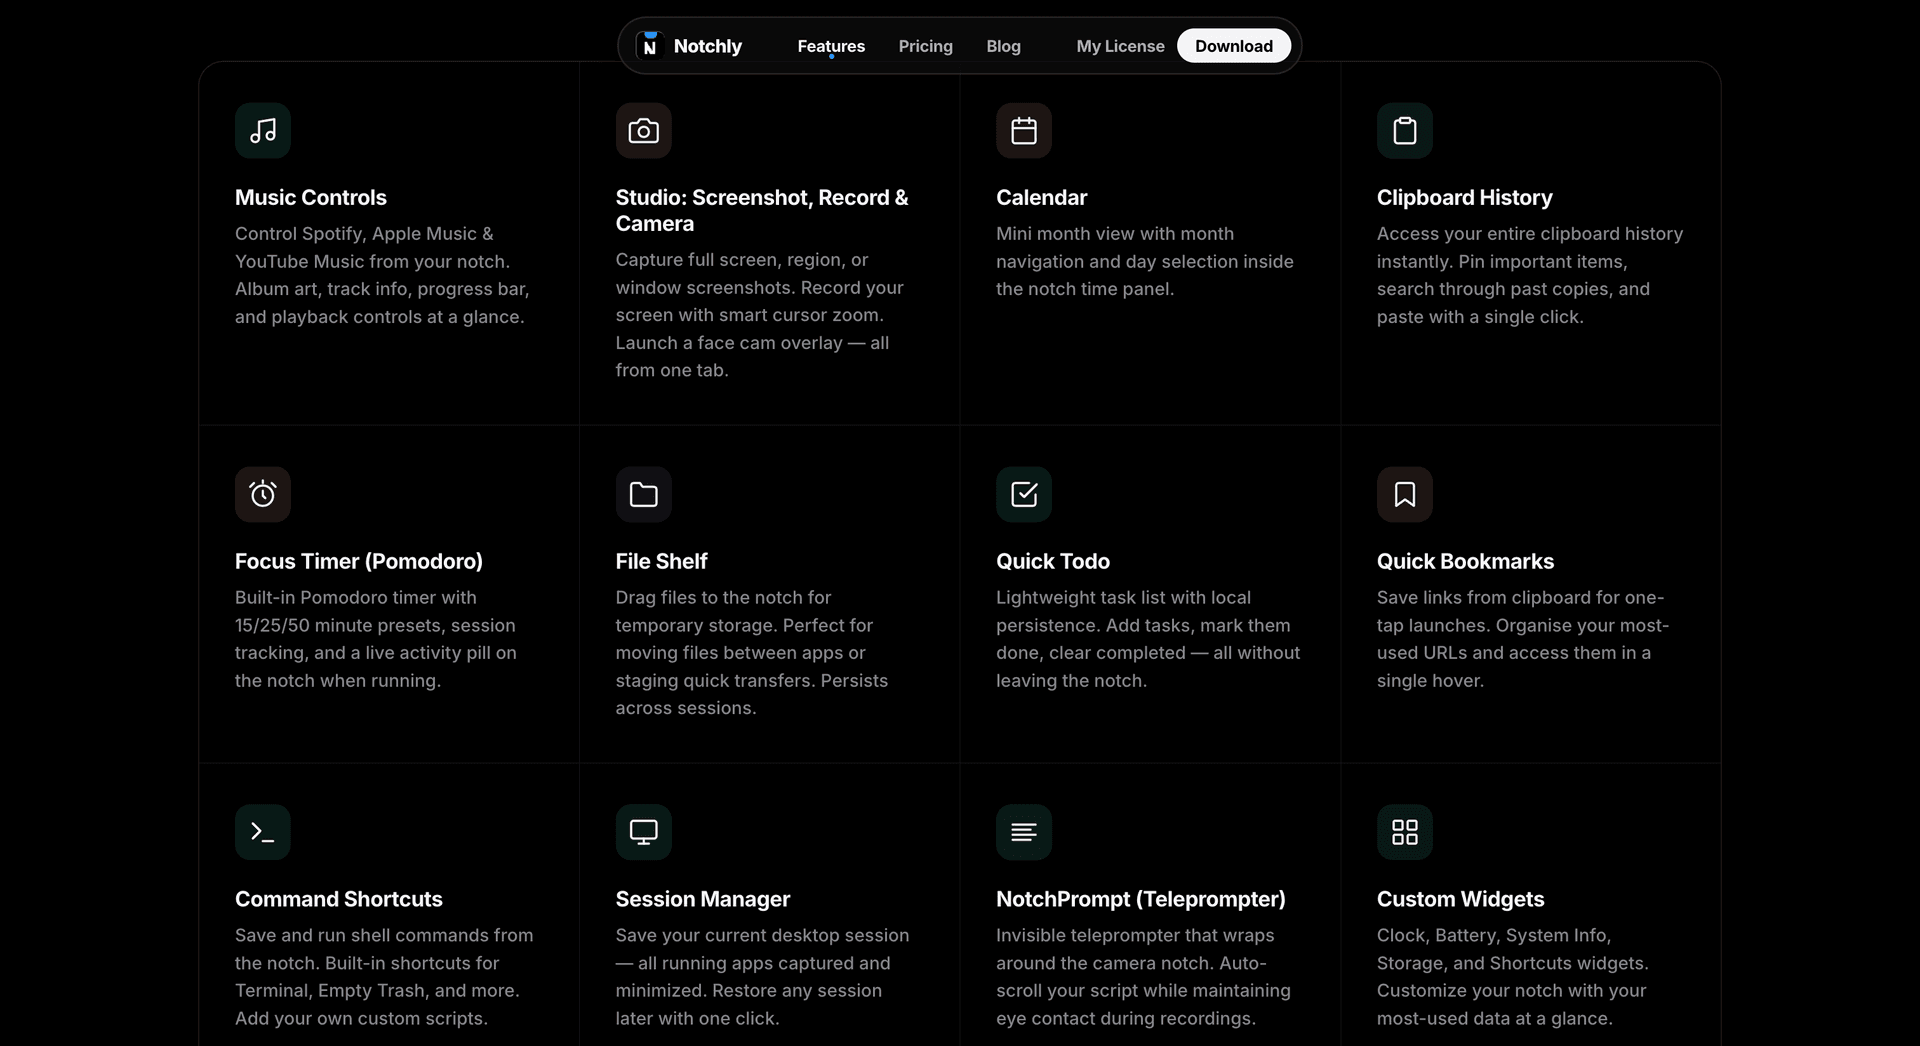Open the Features nav item

click(831, 46)
